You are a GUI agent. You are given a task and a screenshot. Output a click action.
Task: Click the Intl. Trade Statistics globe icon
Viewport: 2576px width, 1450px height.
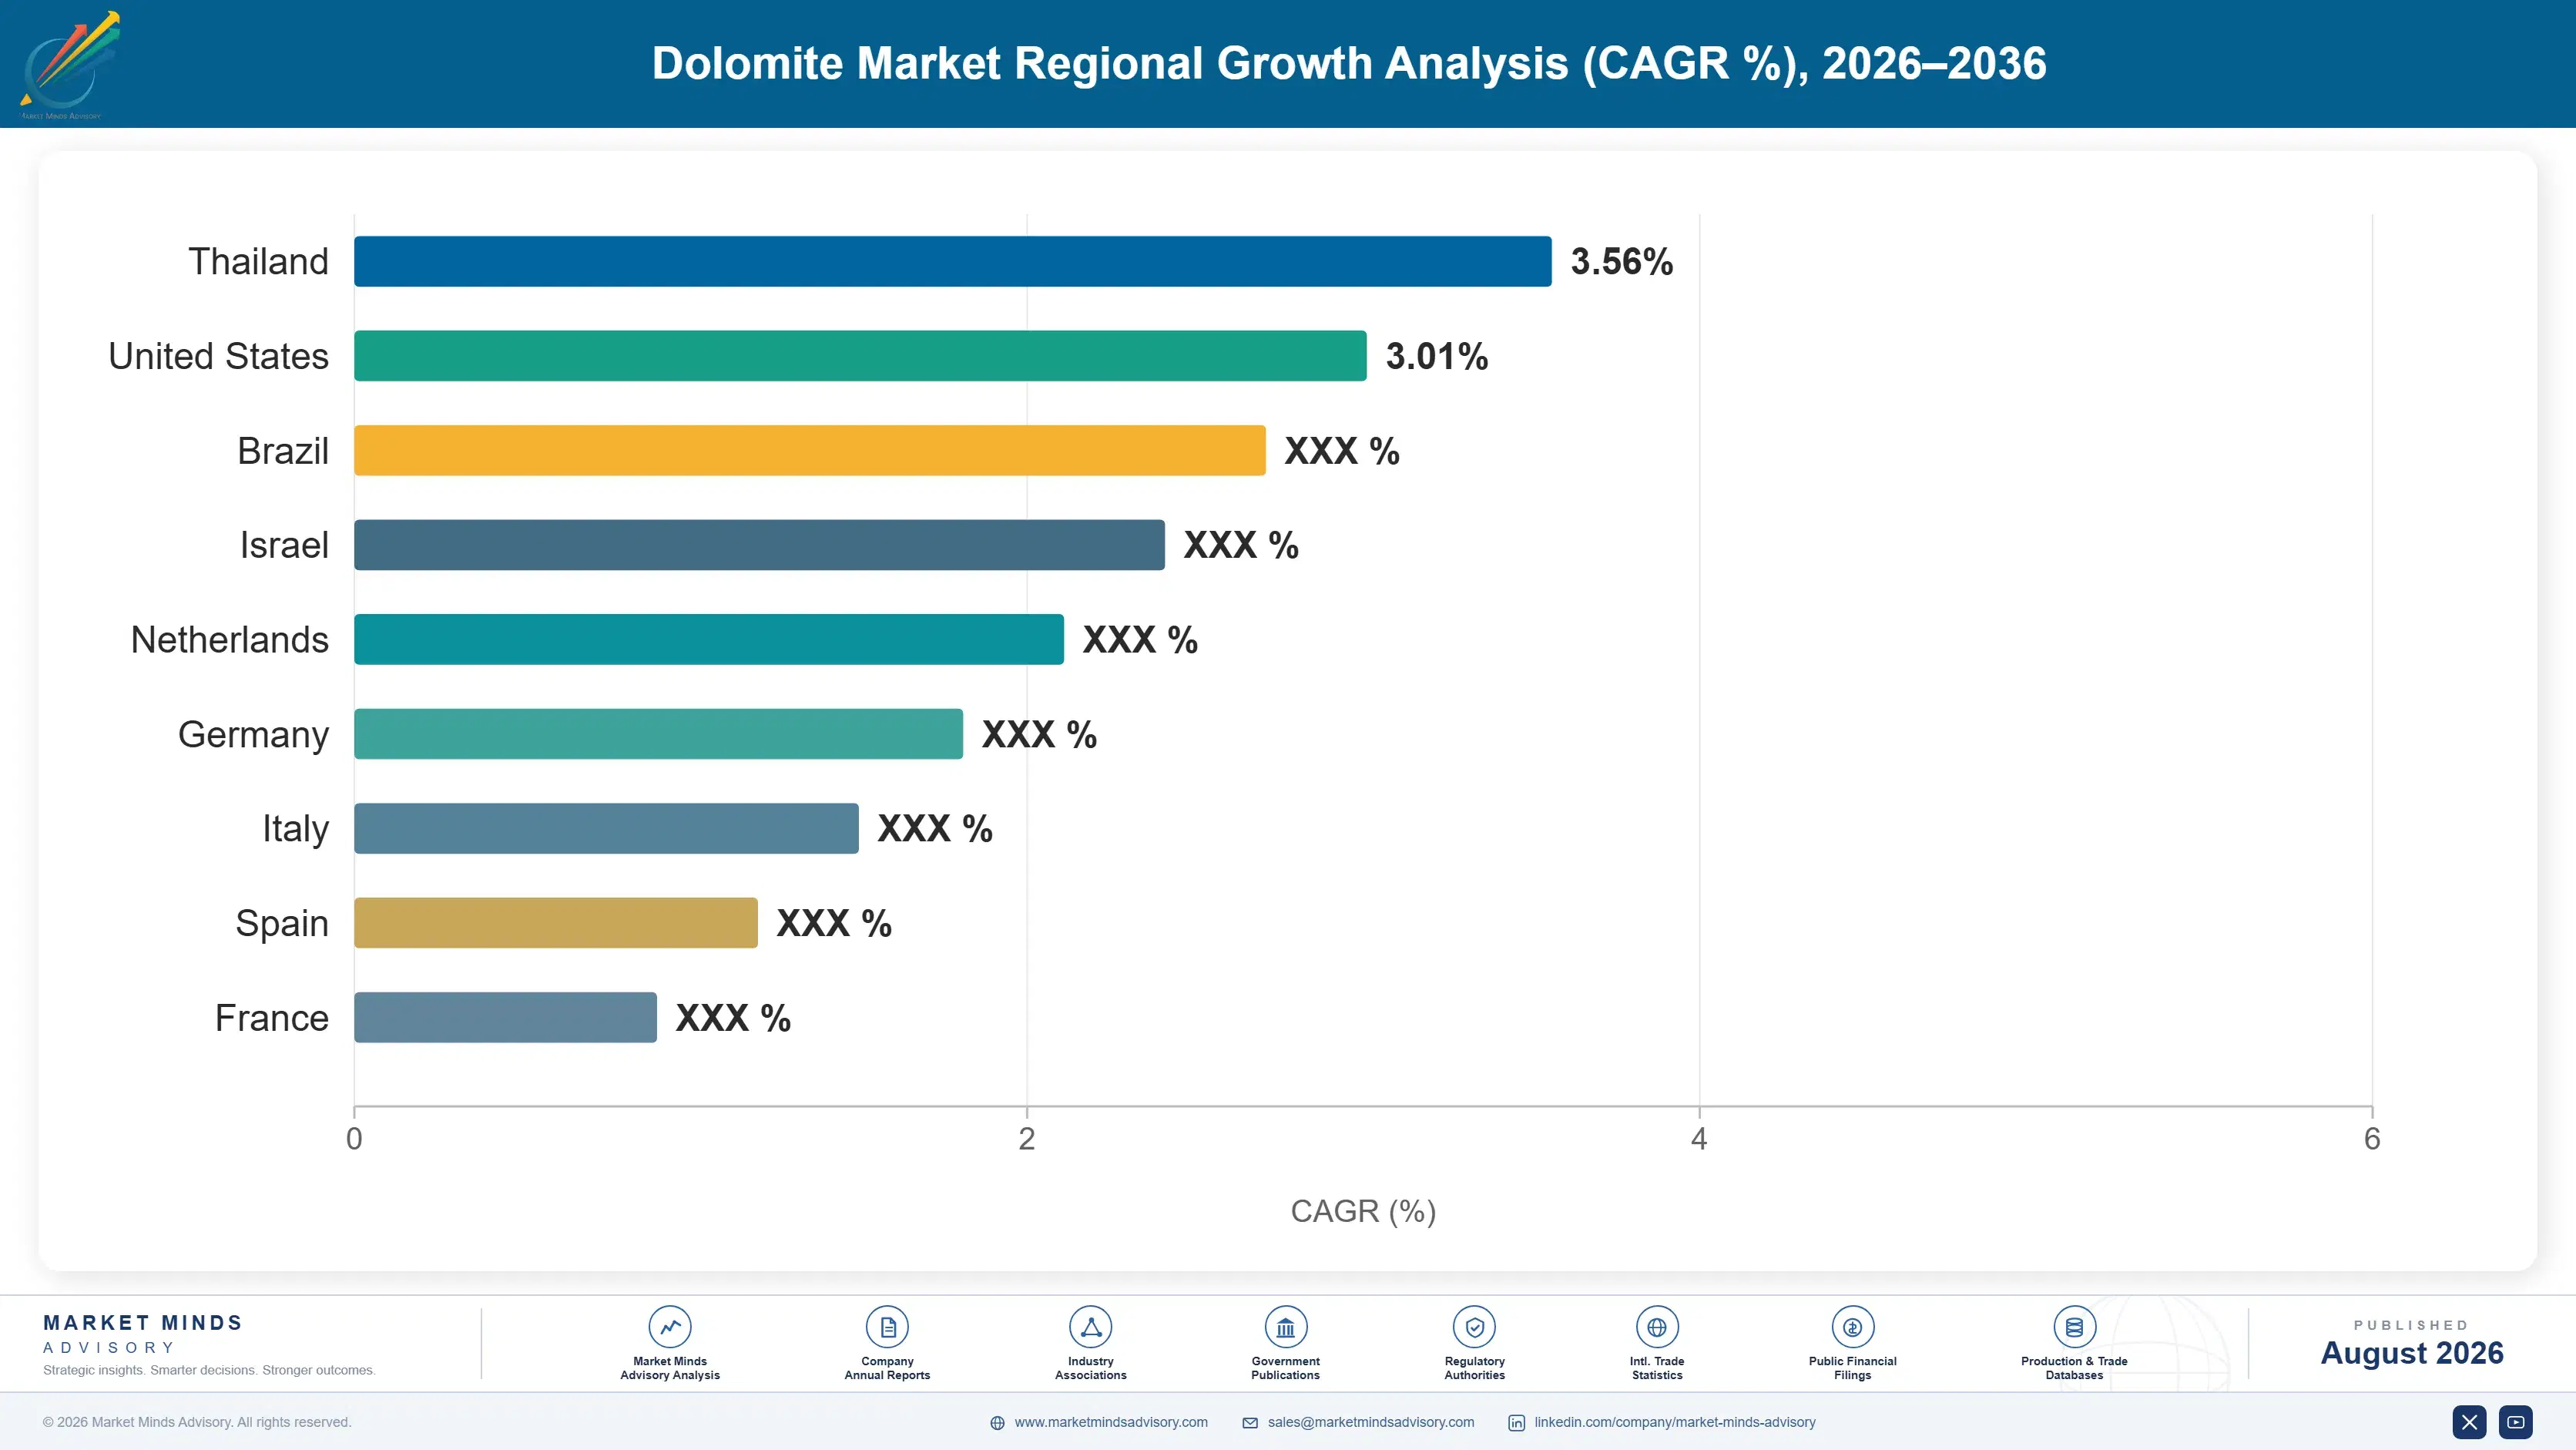pos(1657,1327)
